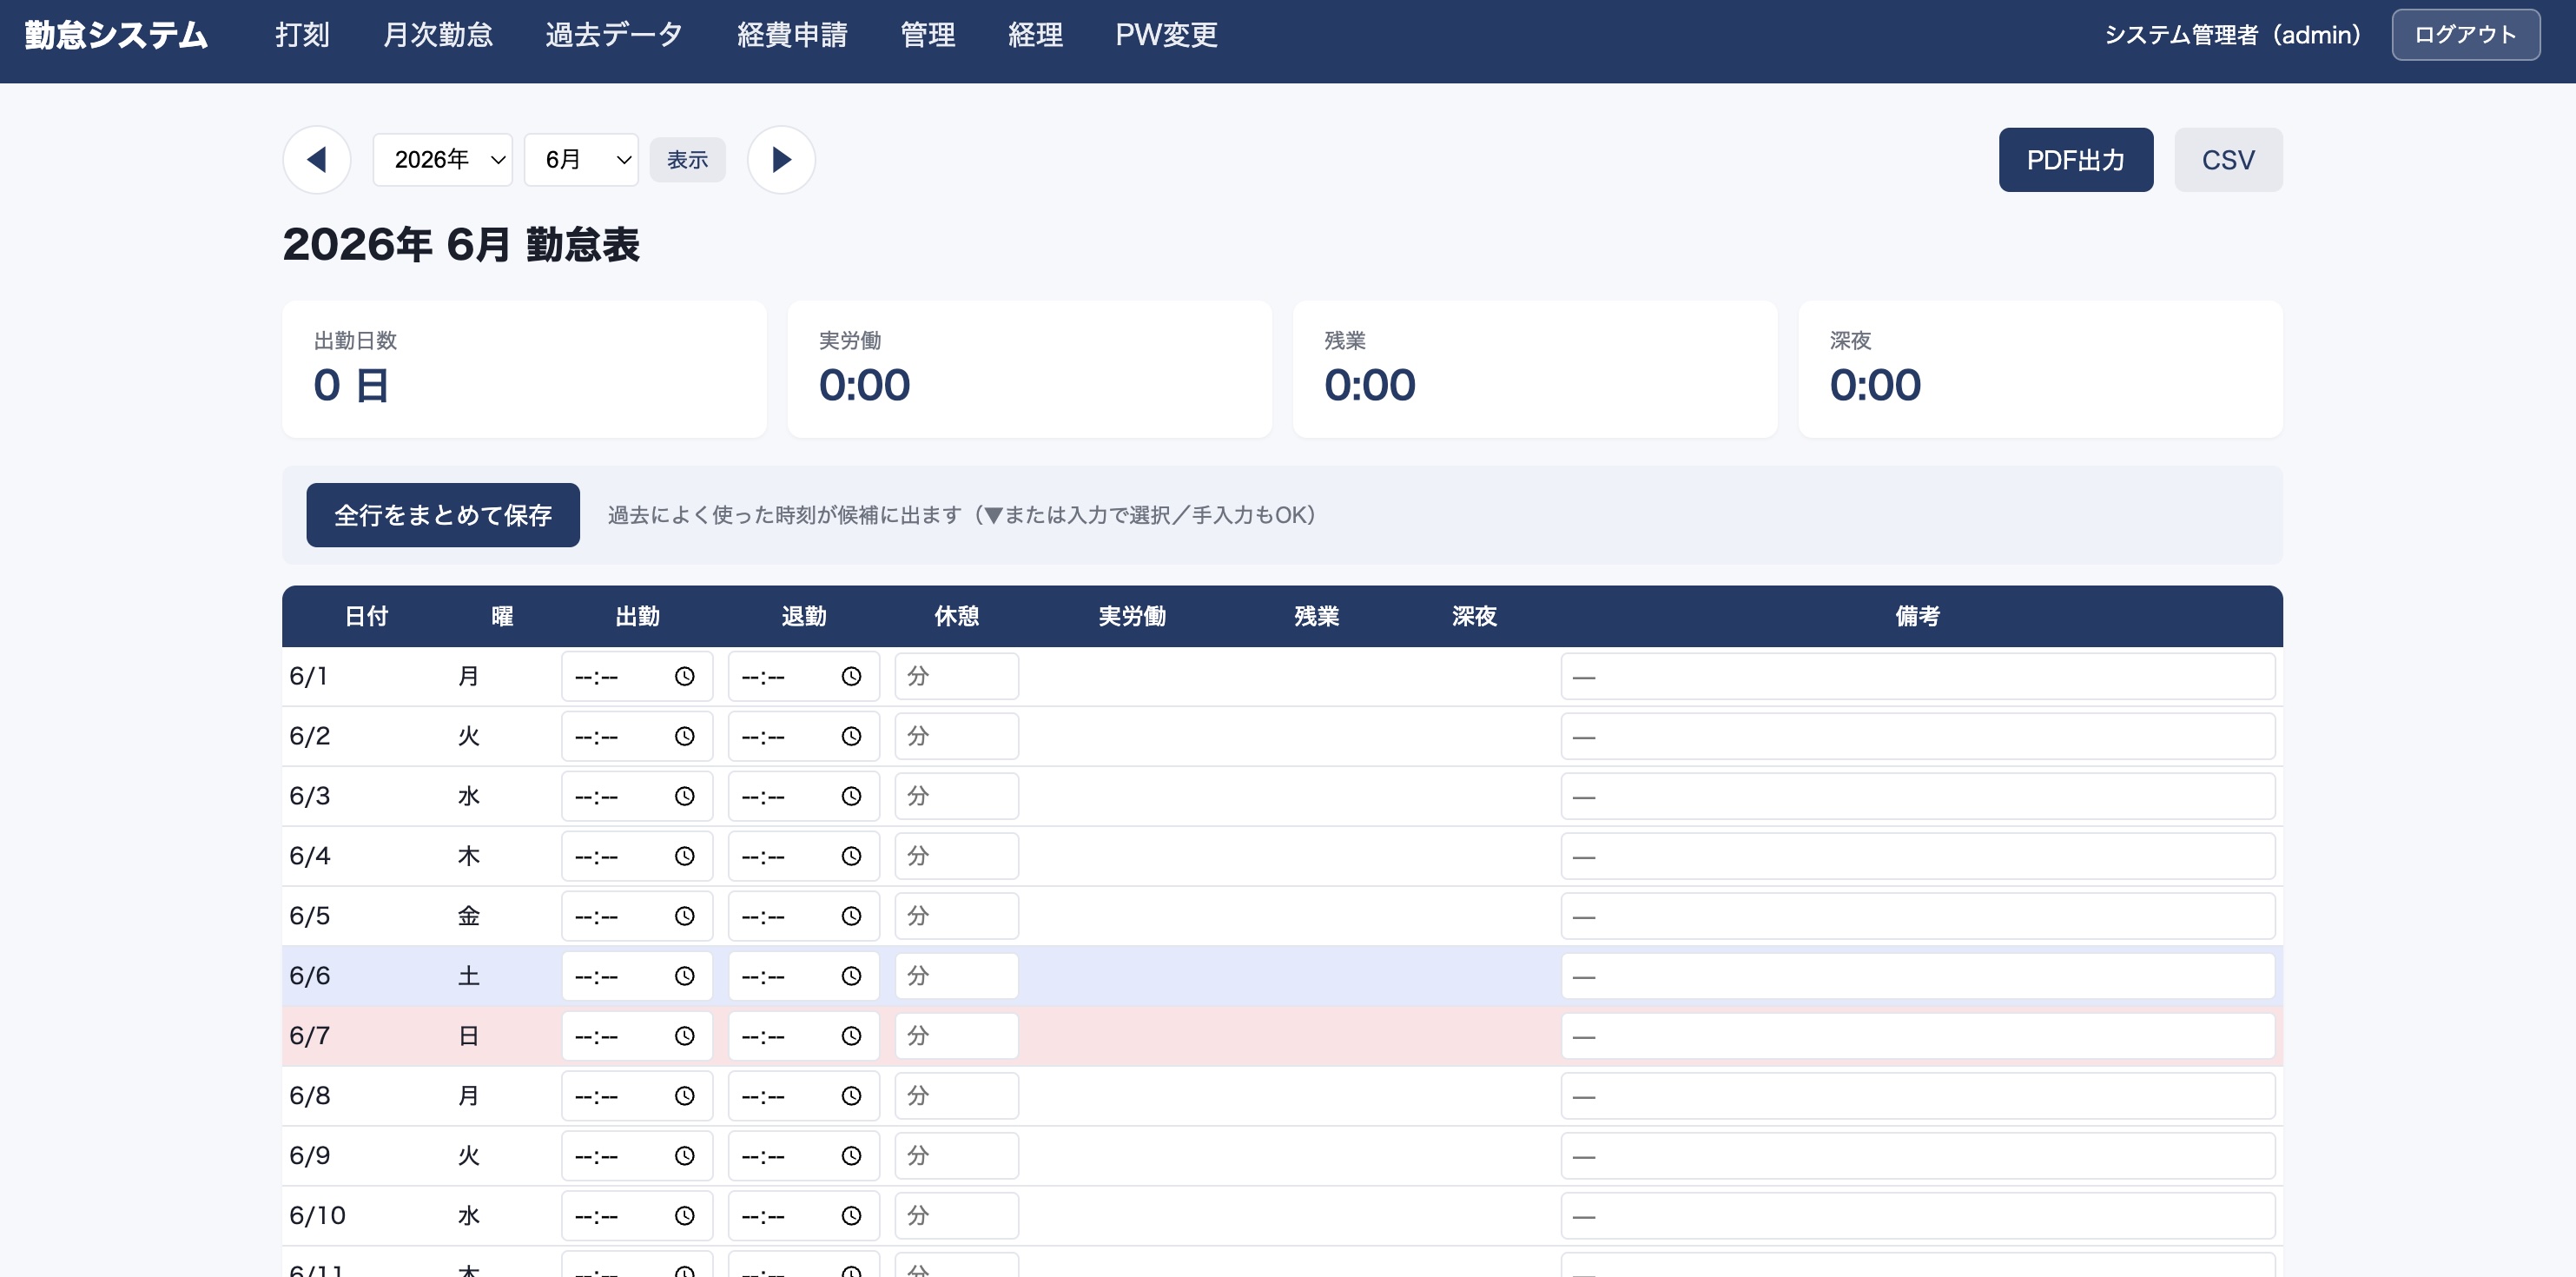This screenshot has width=2576, height=1277.
Task: Click the 6/10 備考 note field
Action: (1918, 1217)
